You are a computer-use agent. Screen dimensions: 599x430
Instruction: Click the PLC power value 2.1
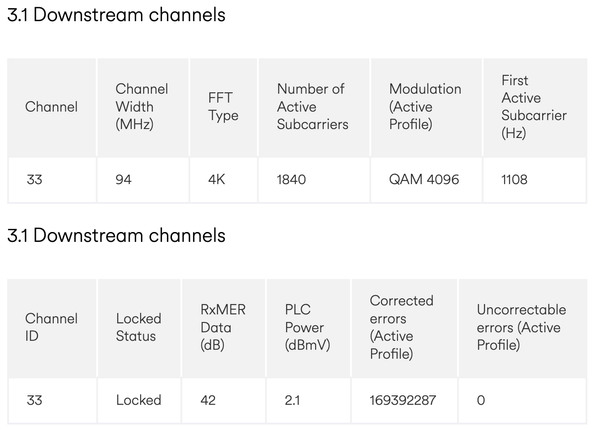point(292,400)
